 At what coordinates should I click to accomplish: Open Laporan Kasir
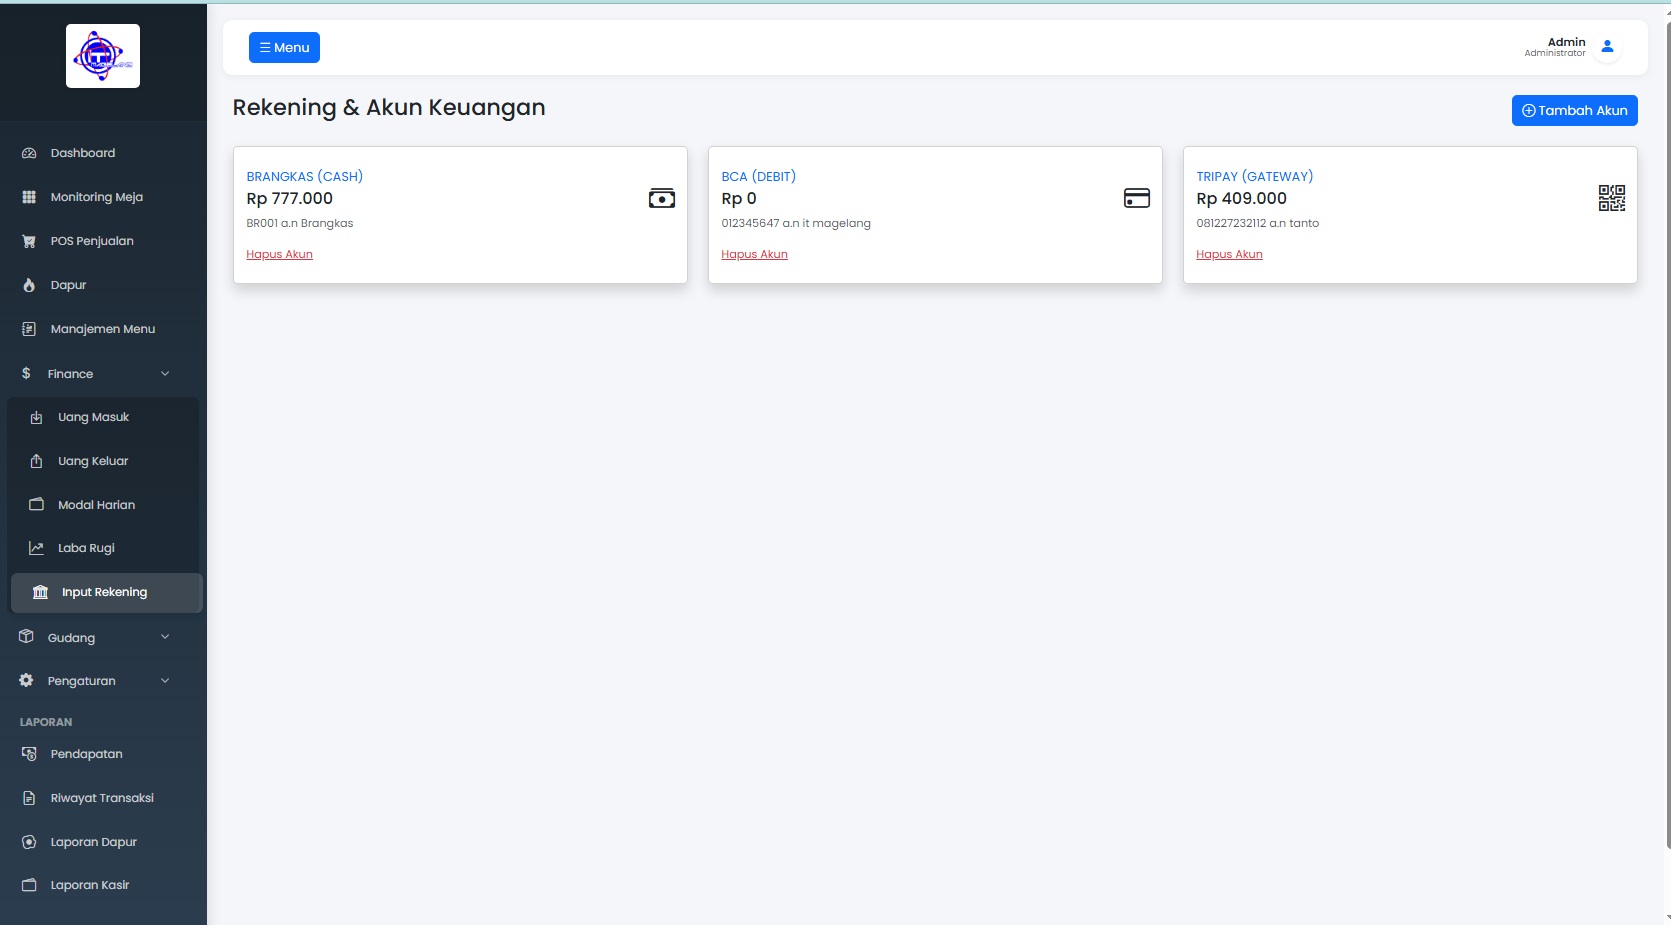[x=103, y=885]
